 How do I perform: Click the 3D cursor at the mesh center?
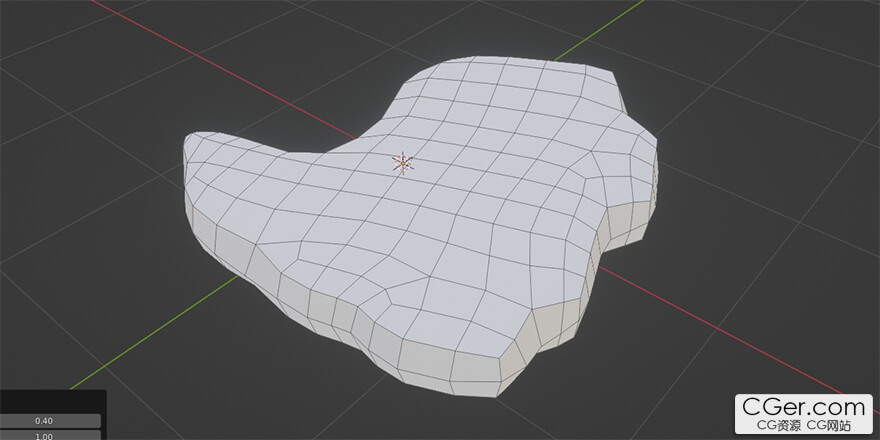coord(402,163)
